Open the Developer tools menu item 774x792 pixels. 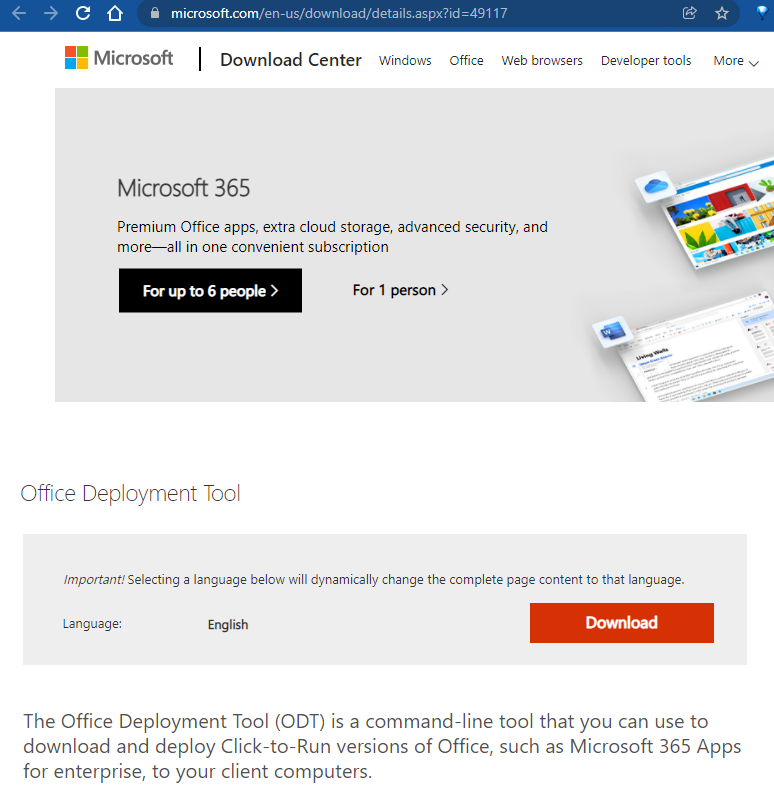pyautogui.click(x=646, y=61)
